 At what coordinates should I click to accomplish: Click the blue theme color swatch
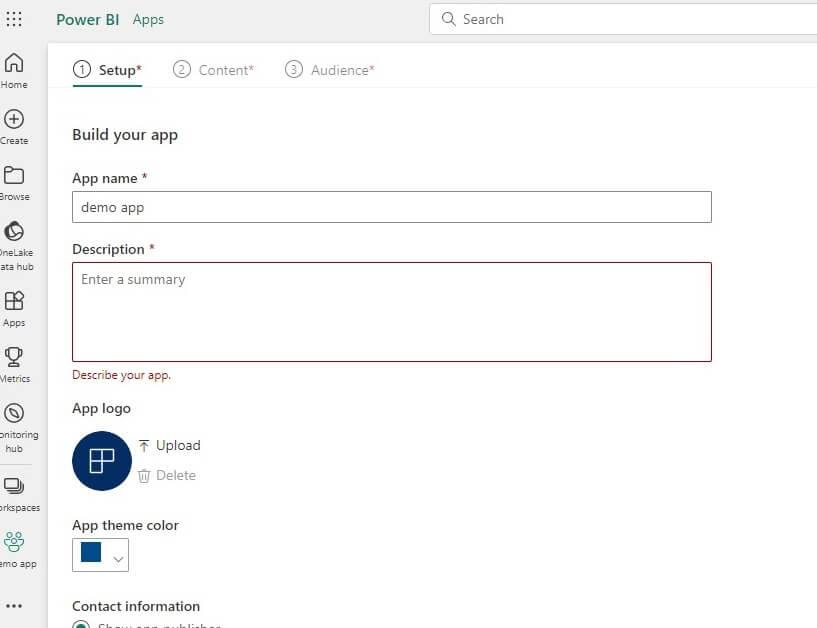click(91, 553)
